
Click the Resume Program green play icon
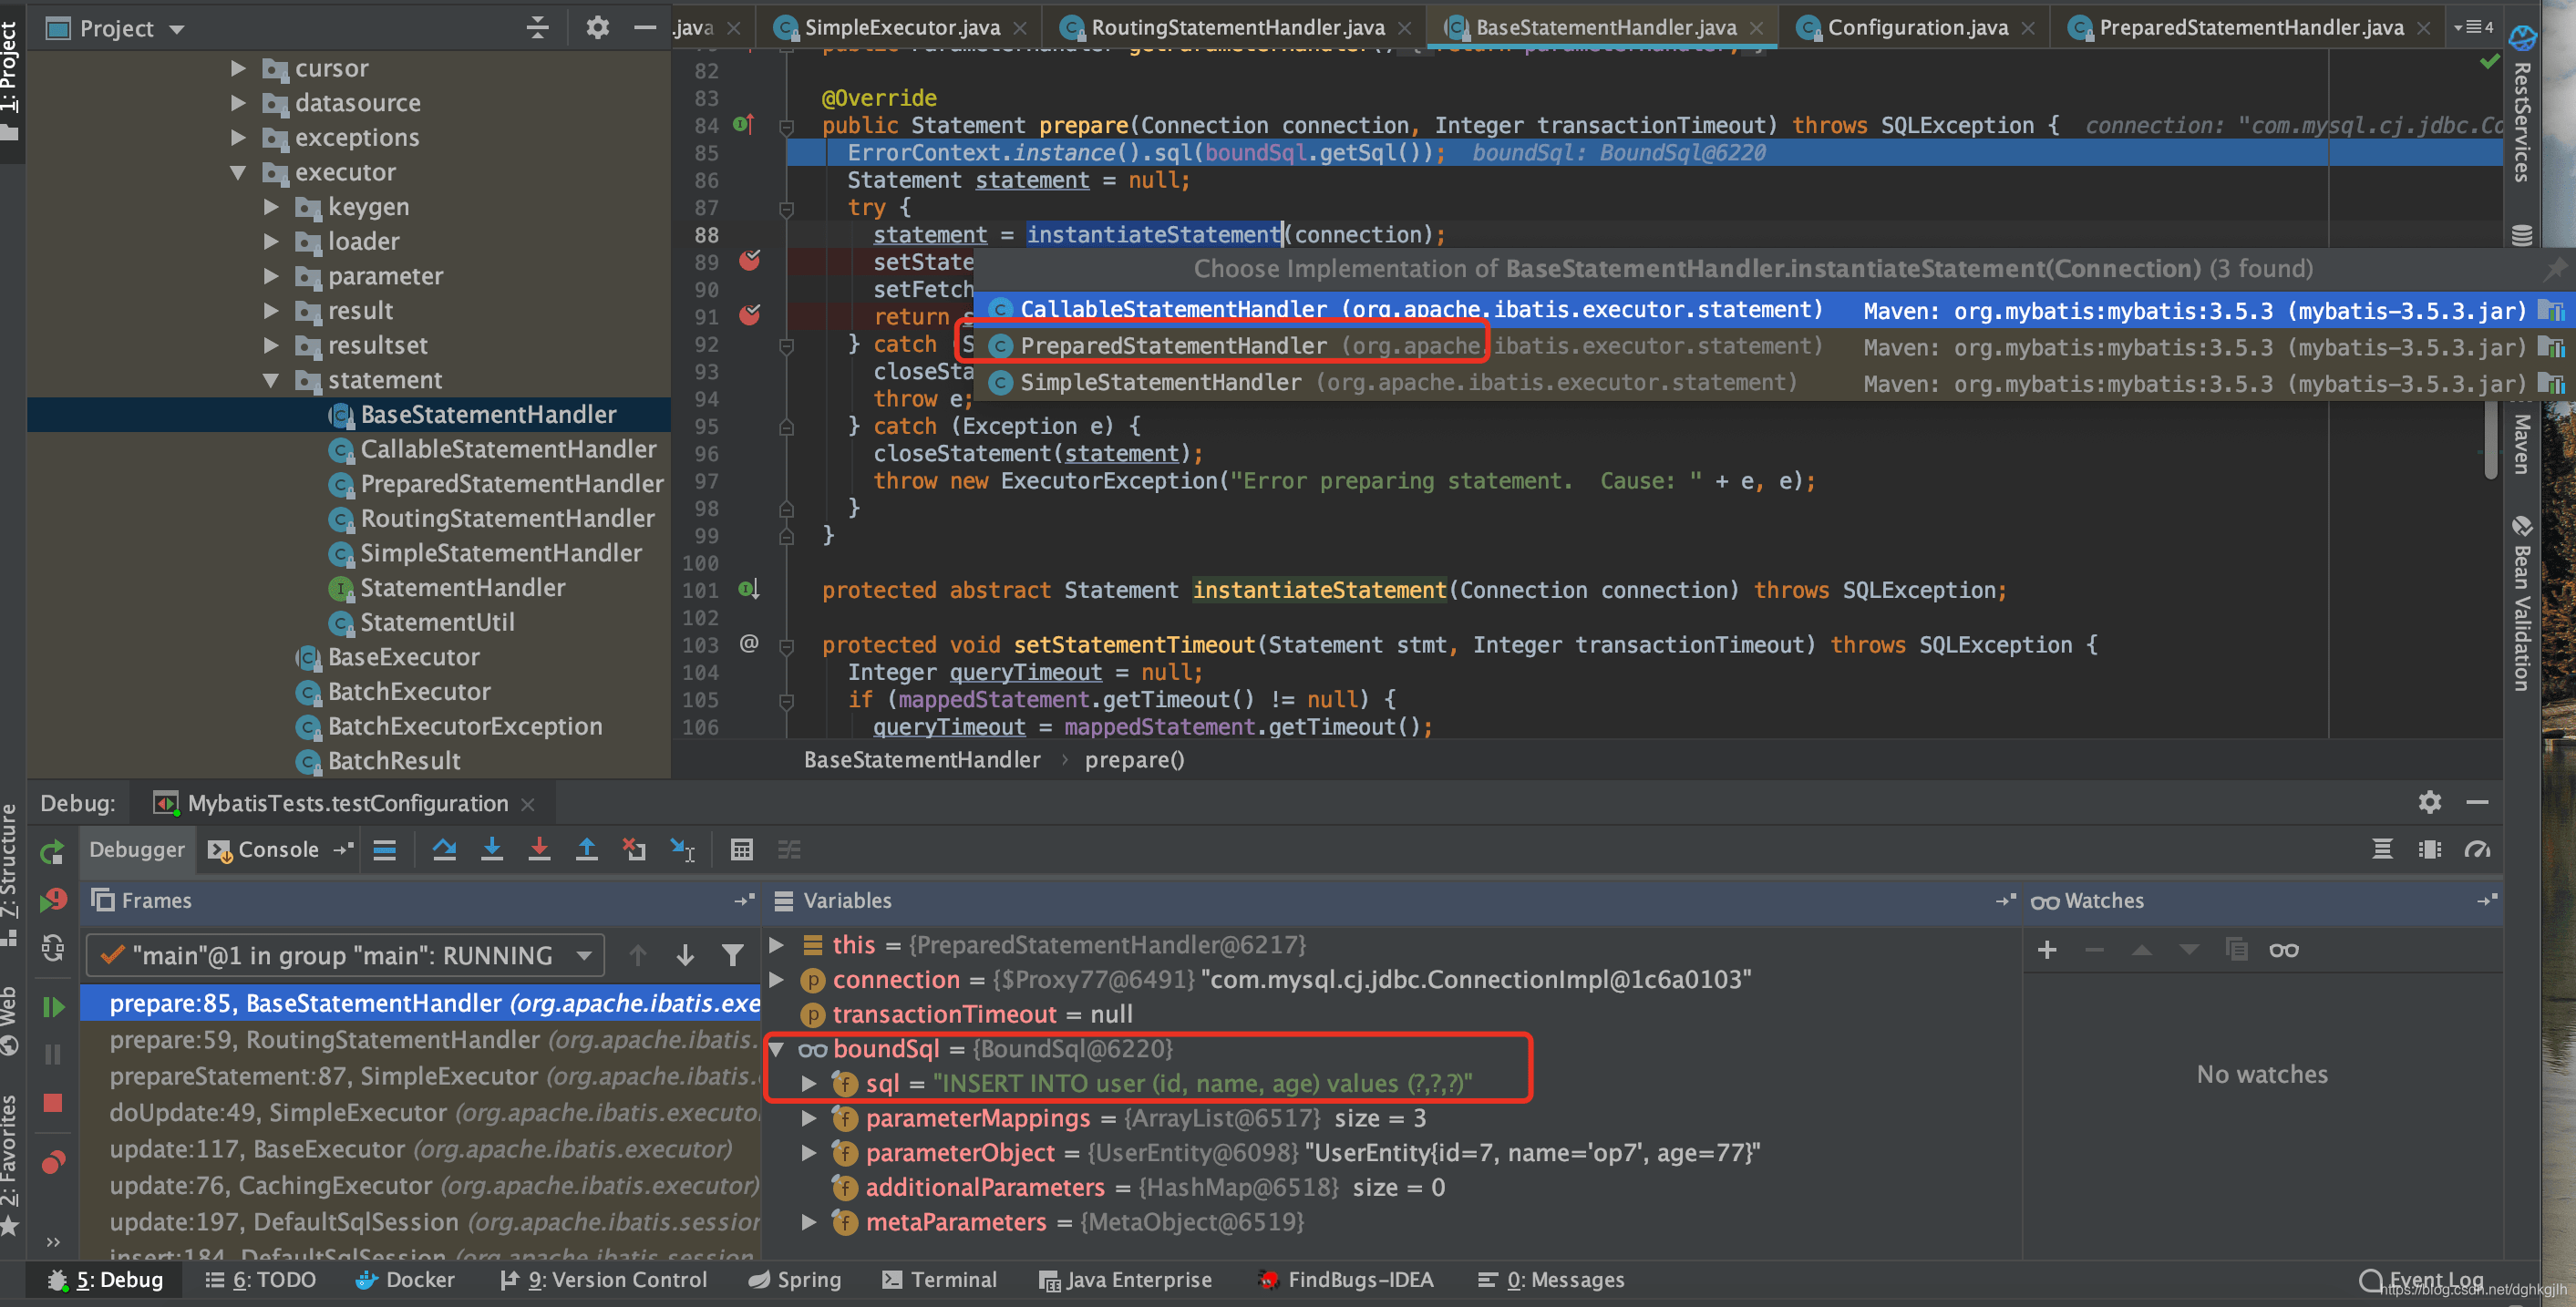[x=53, y=1006]
